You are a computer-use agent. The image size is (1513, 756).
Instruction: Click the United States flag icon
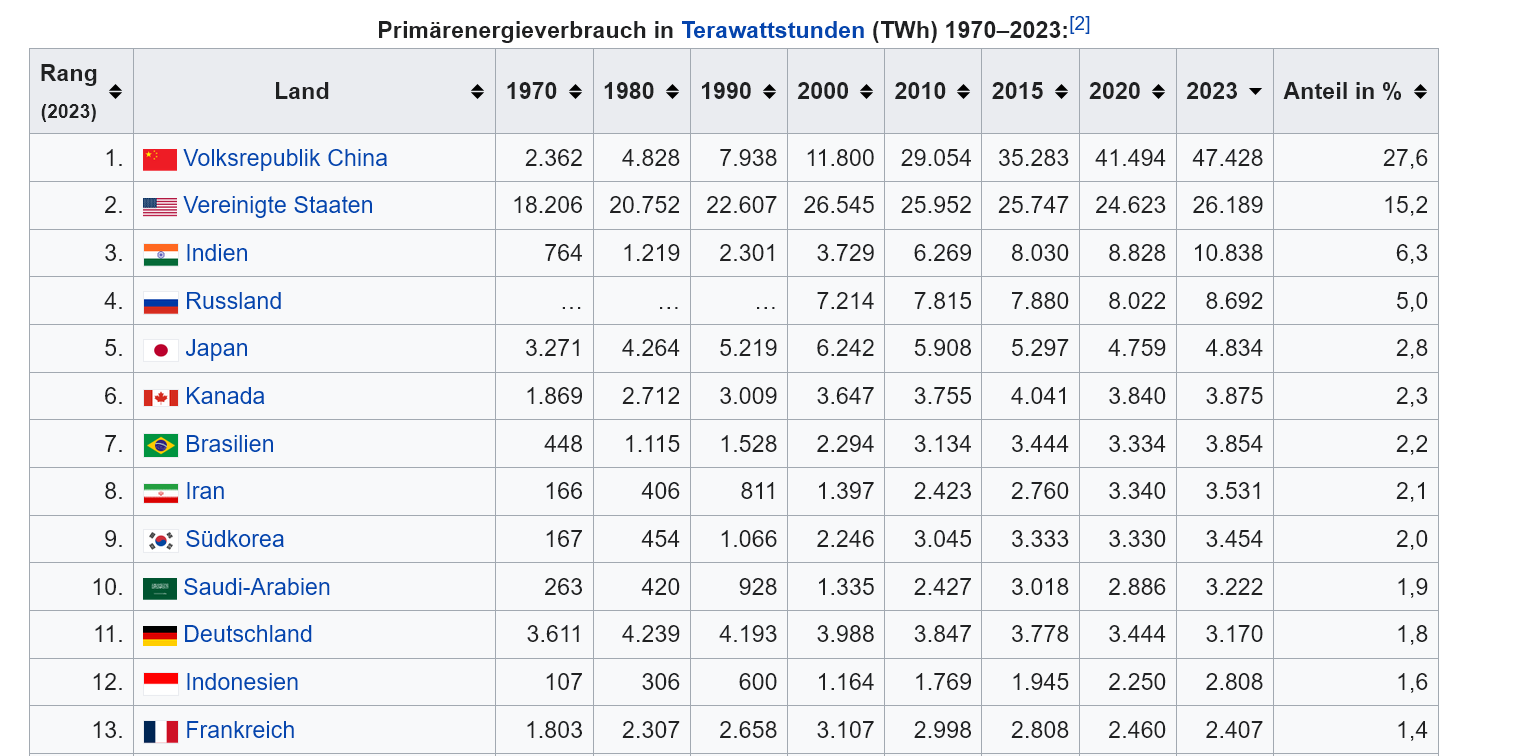pos(160,206)
